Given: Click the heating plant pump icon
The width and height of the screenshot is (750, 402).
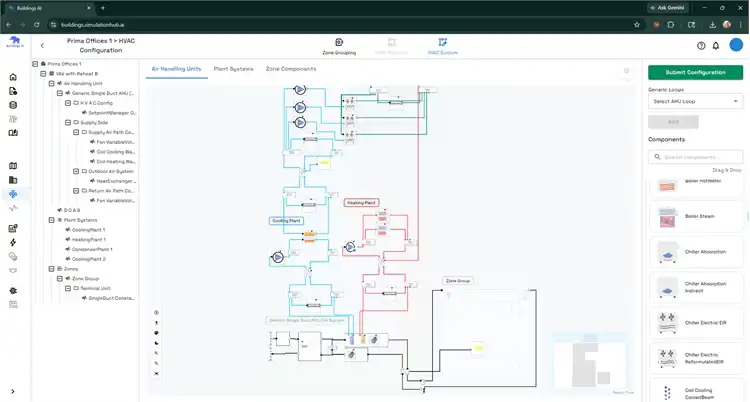Looking at the screenshot, I should [x=350, y=247].
